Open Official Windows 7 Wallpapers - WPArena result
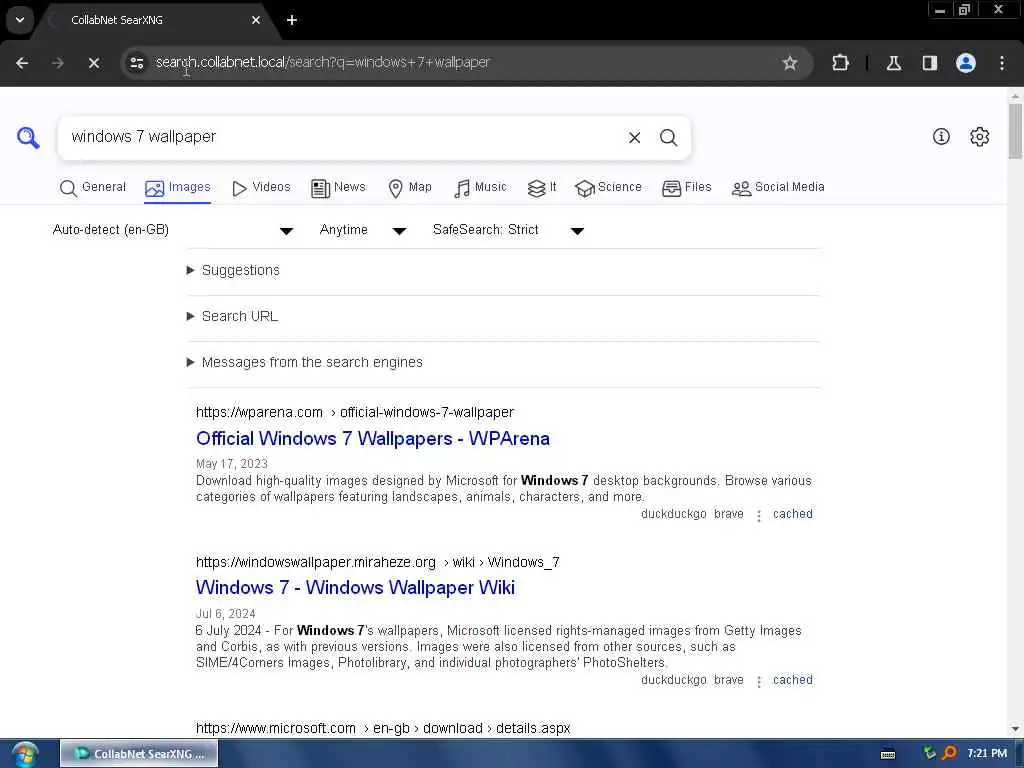Screen dimensions: 1024x768 point(372,439)
